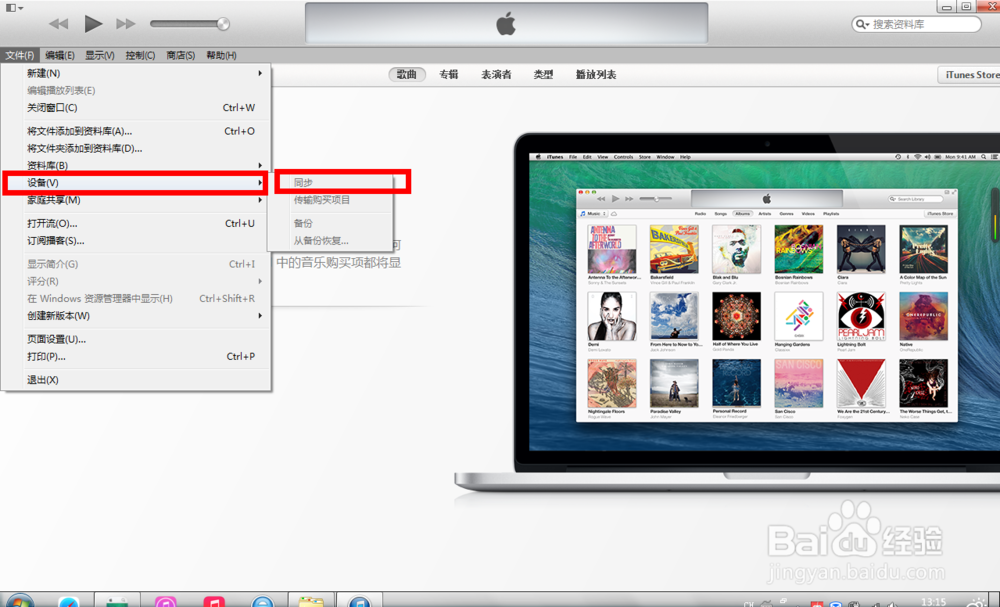Image resolution: width=1000 pixels, height=607 pixels.
Task: Switch to the 歌曲 tab
Action: coord(407,75)
